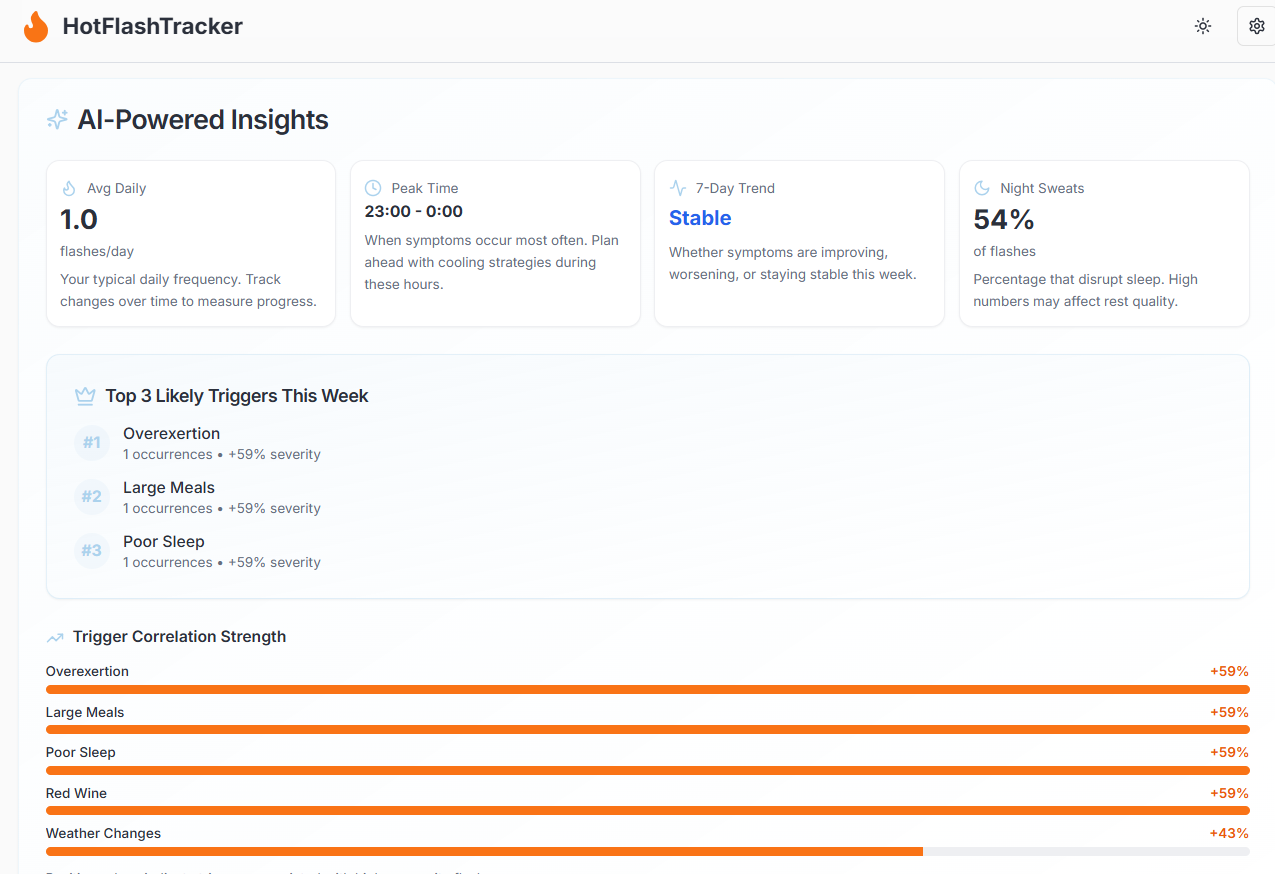Click the 23:00 - 0:00 peak time value

click(414, 211)
